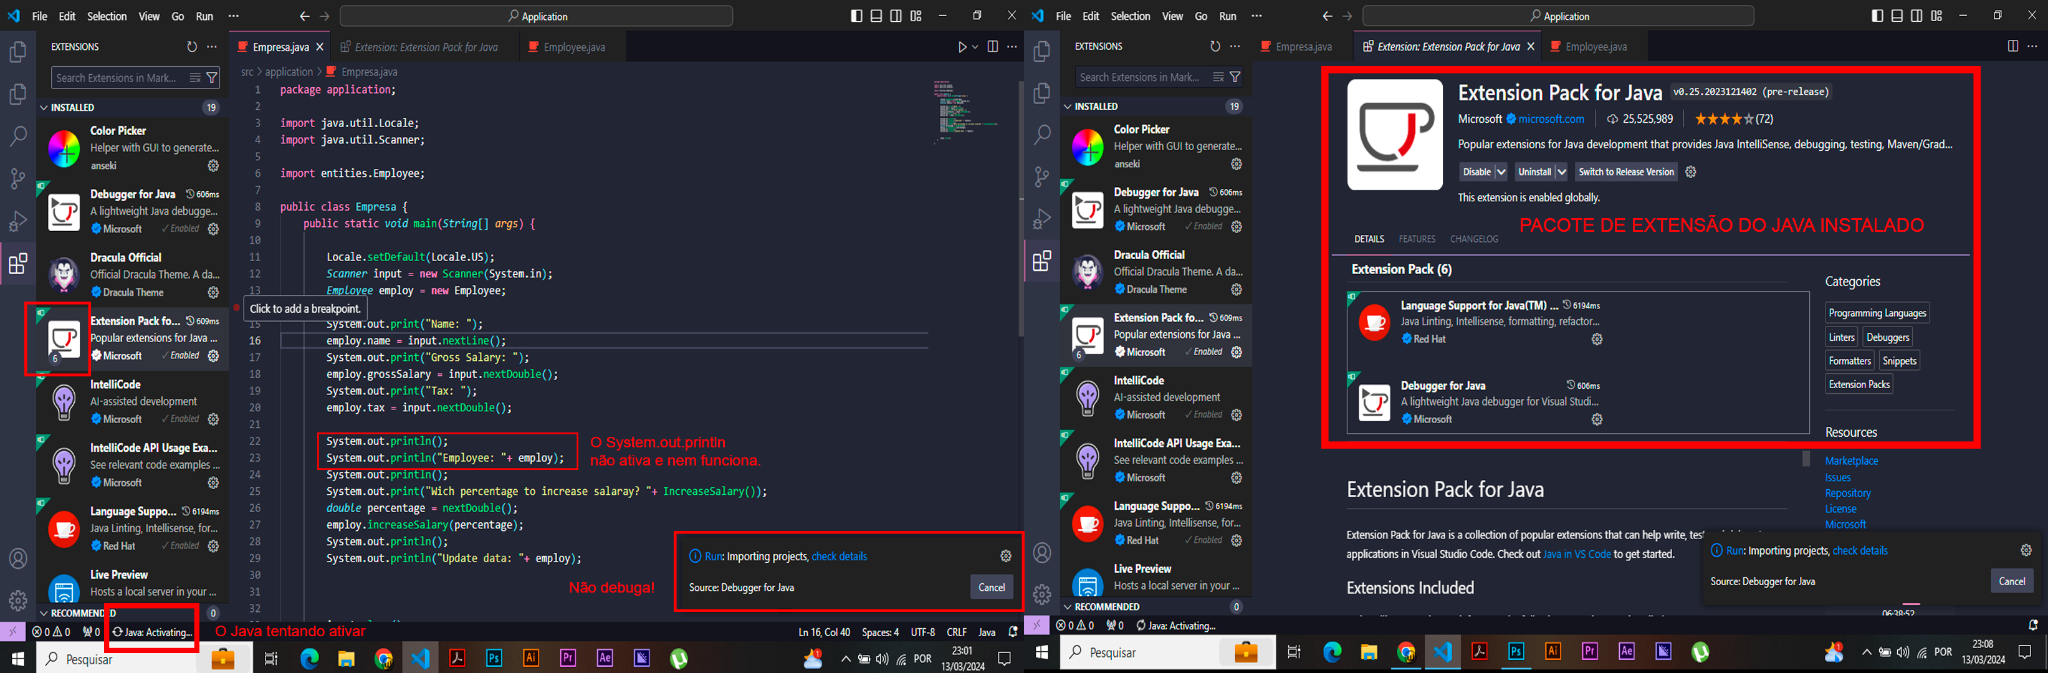Toggle bottom panel in left window

point(876,16)
